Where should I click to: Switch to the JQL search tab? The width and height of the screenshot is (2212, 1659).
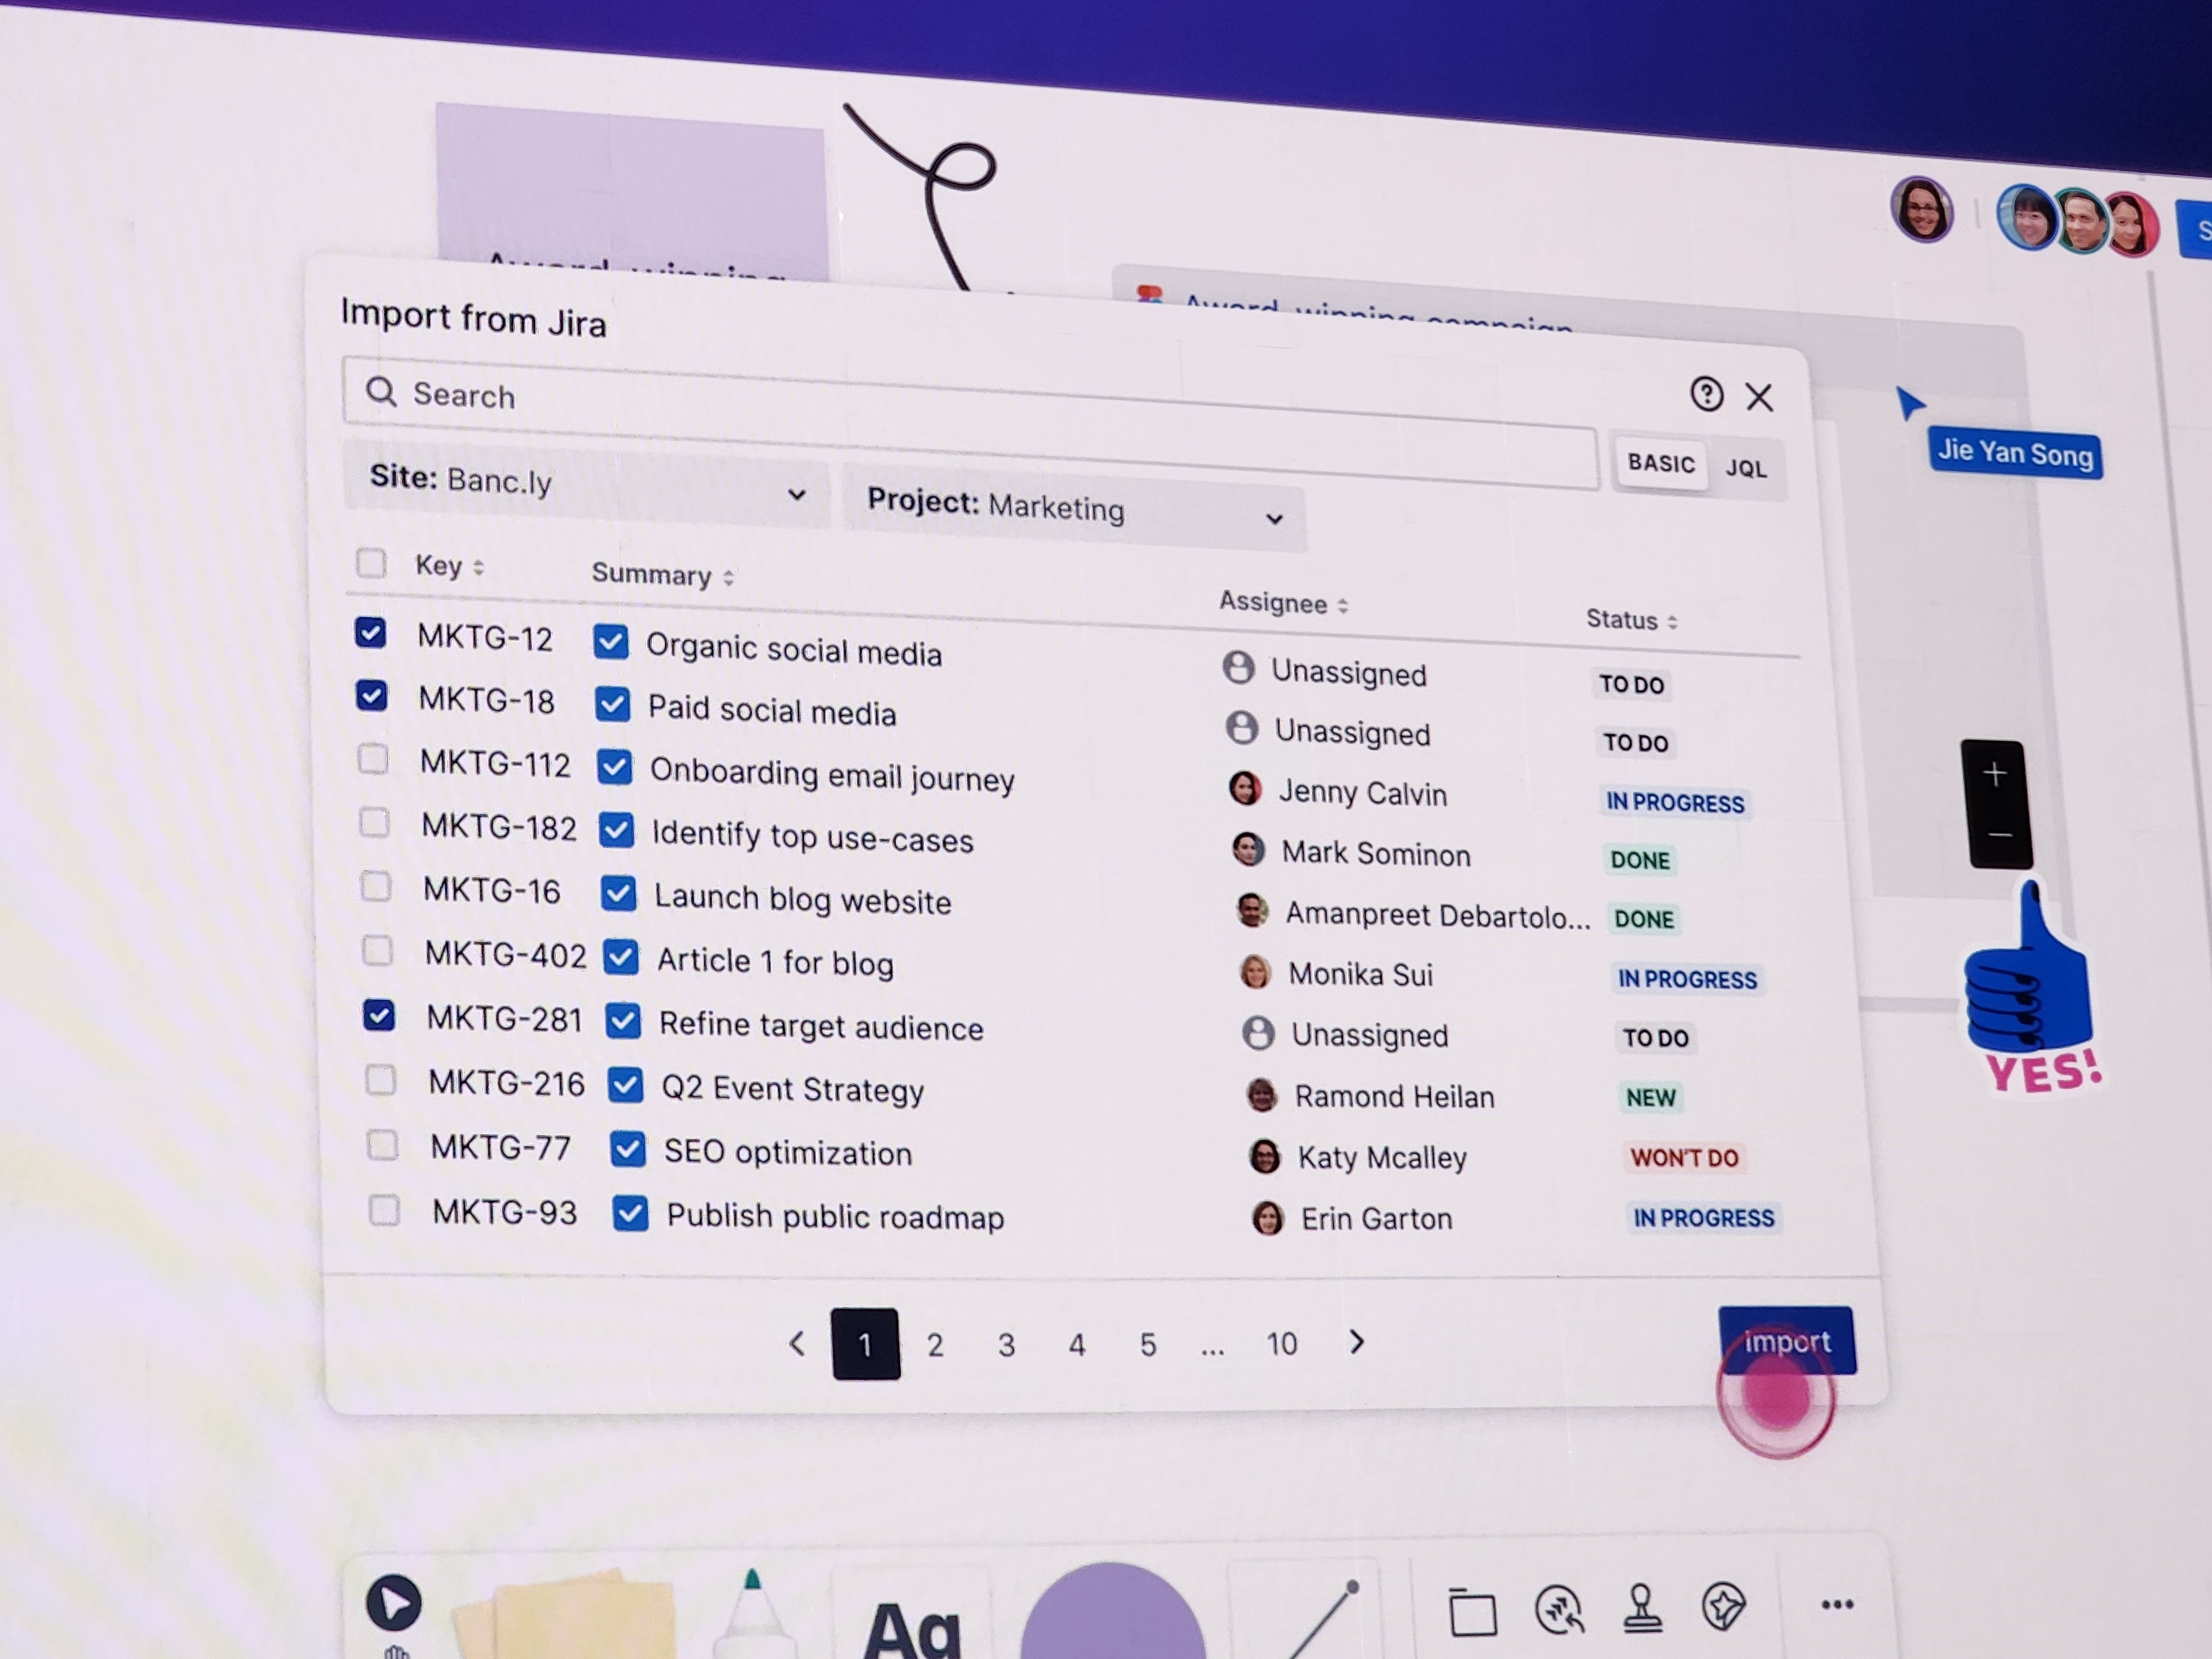coord(1746,468)
